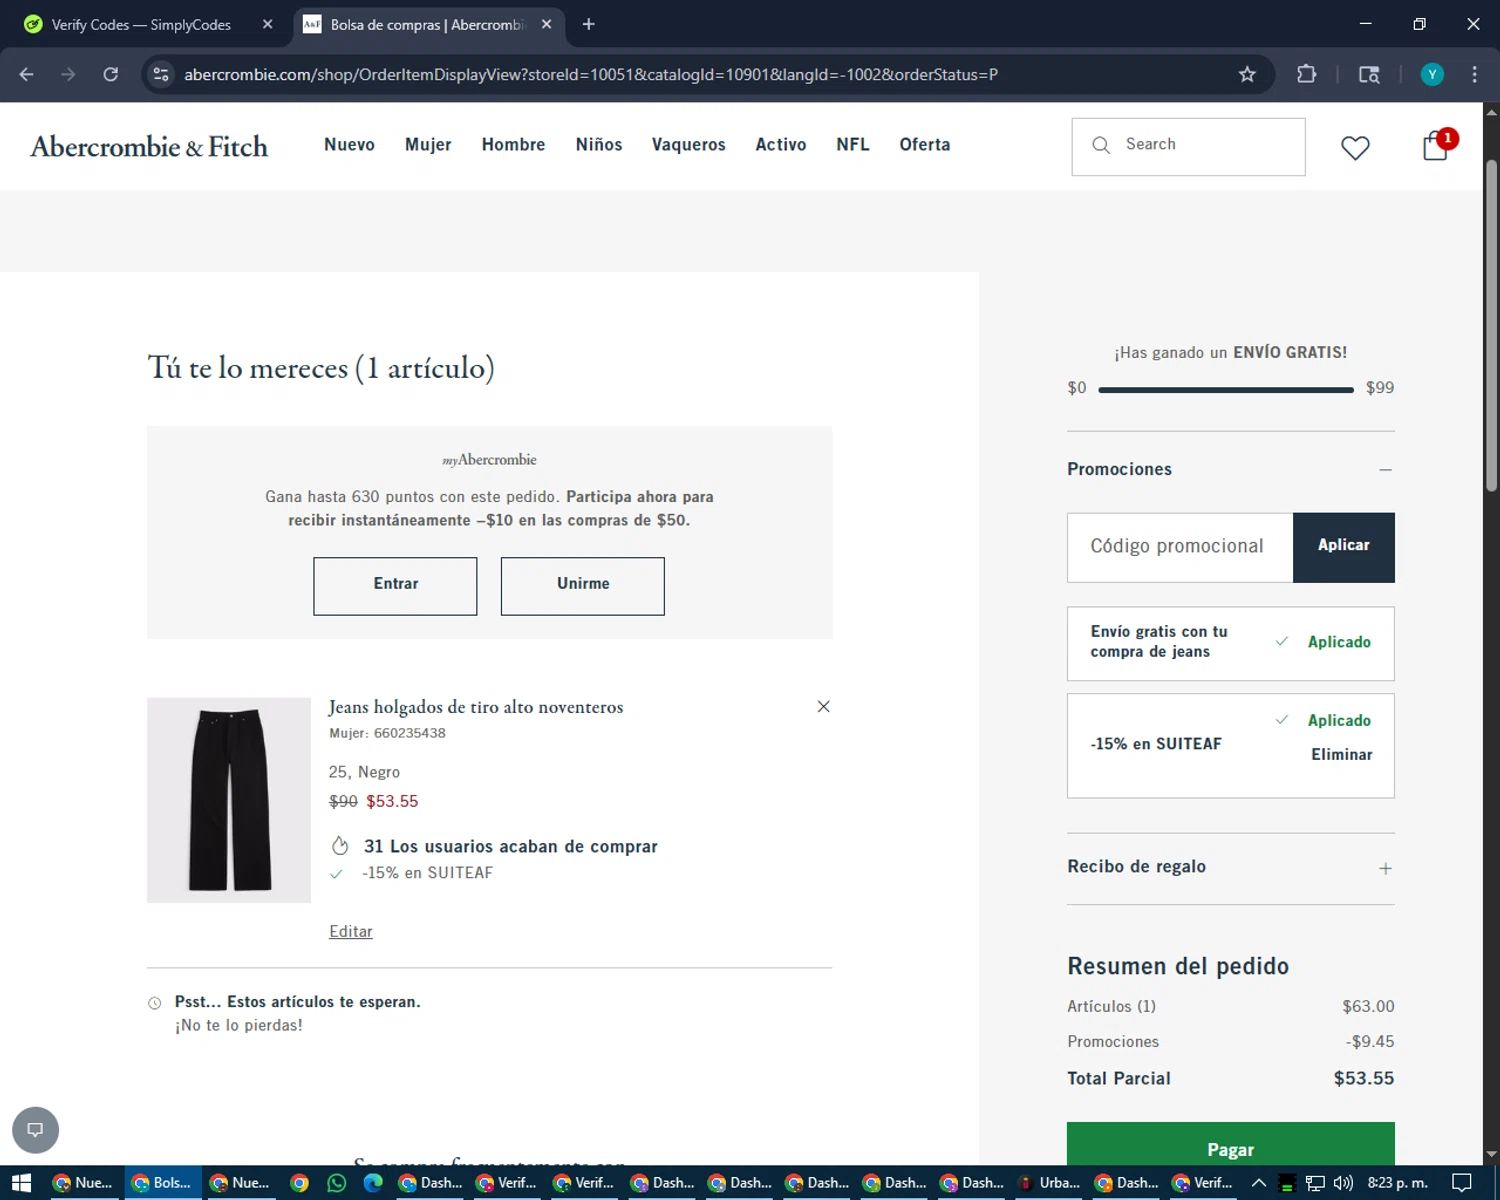Open Microsoft Edge from taskbar
The image size is (1500, 1200).
[373, 1183]
